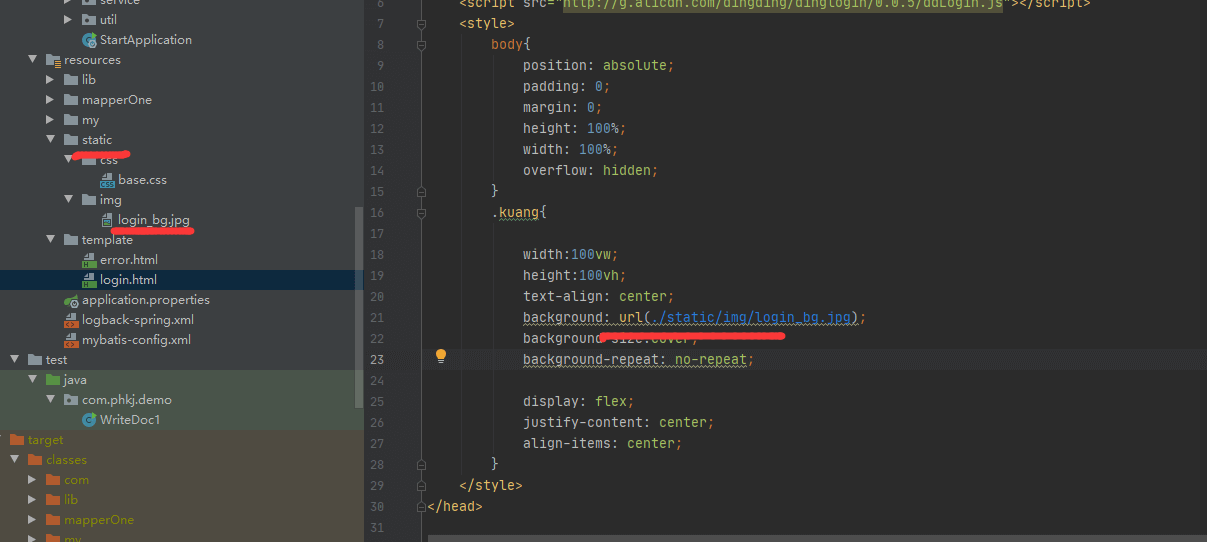Expand the util package arrow
This screenshot has width=1207, height=542.
point(68,20)
